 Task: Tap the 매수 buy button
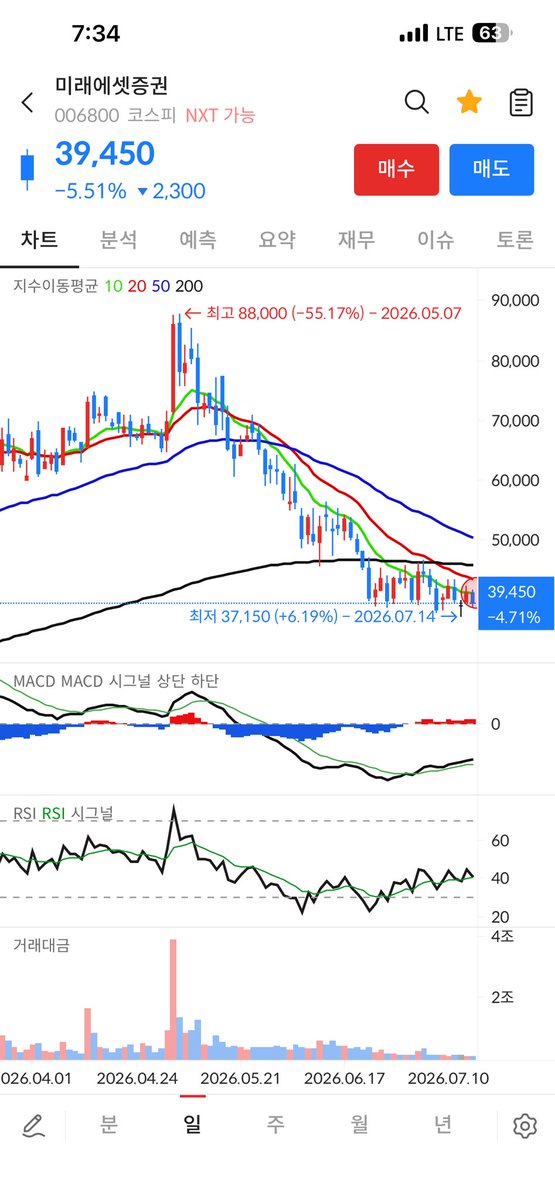pyautogui.click(x=396, y=169)
